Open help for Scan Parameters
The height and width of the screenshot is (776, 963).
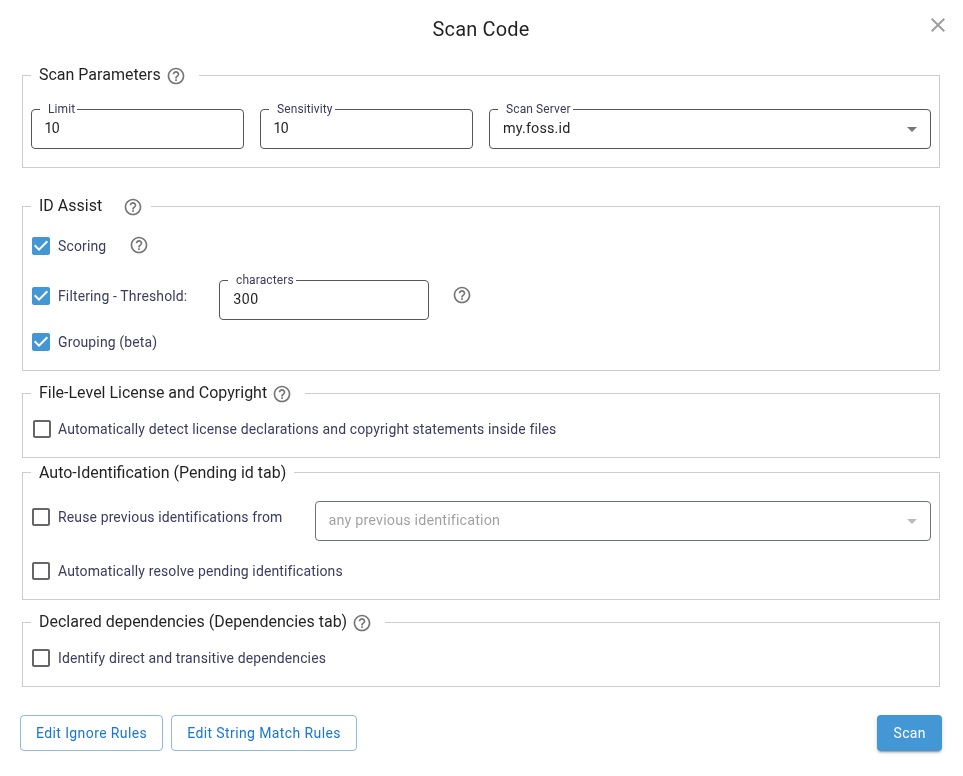coord(176,76)
